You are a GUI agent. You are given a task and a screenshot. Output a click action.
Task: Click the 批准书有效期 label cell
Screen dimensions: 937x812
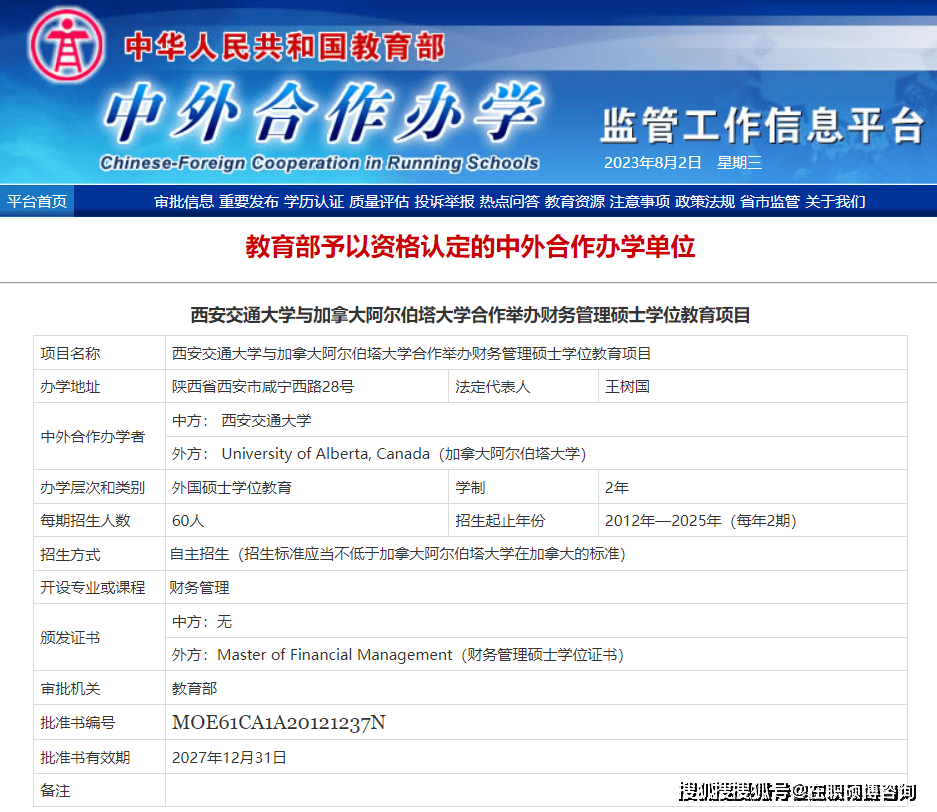pos(99,757)
